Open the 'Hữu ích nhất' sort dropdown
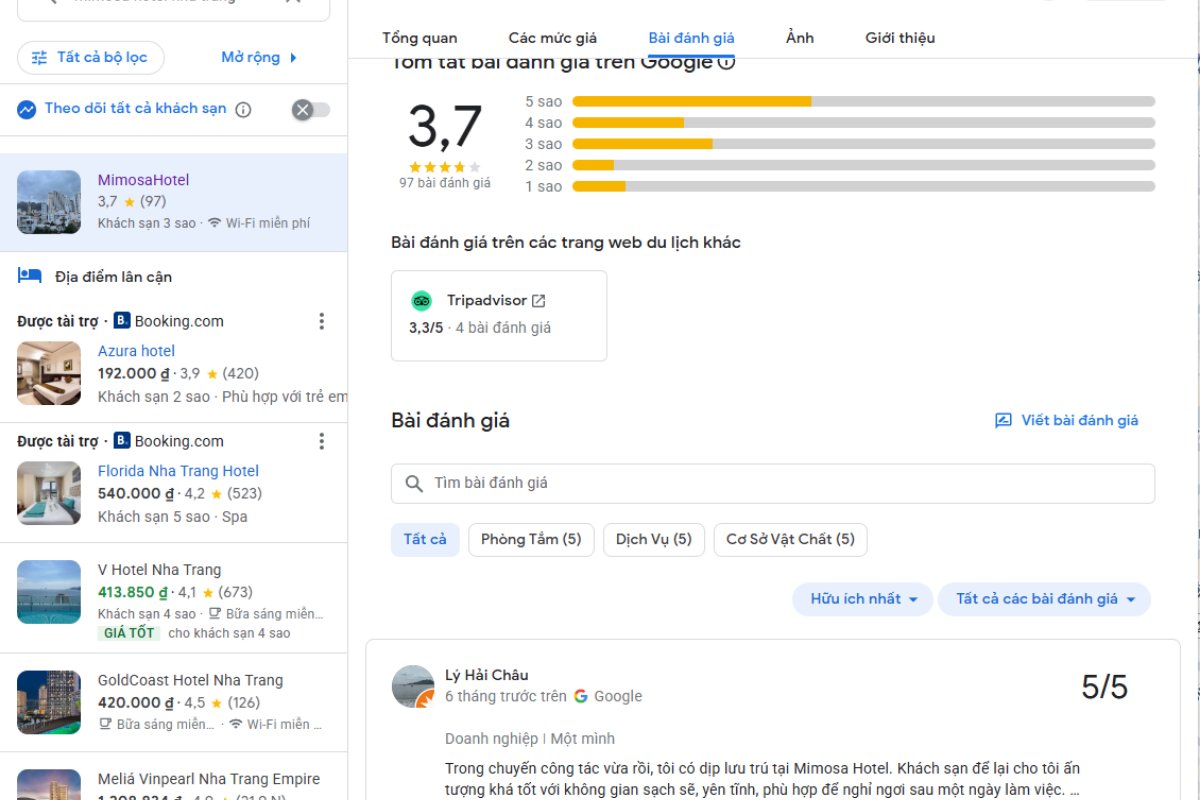The height and width of the screenshot is (800, 1200). [x=862, y=599]
